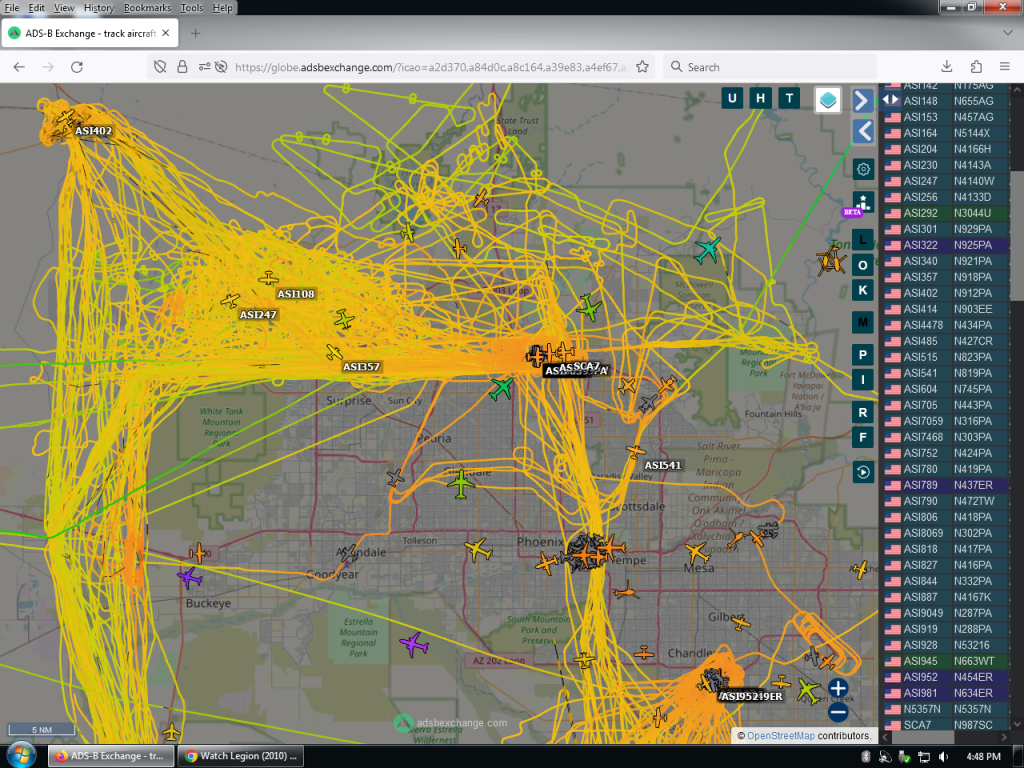Open the View menu
Viewport: 1024px width, 768px height.
[x=63, y=8]
